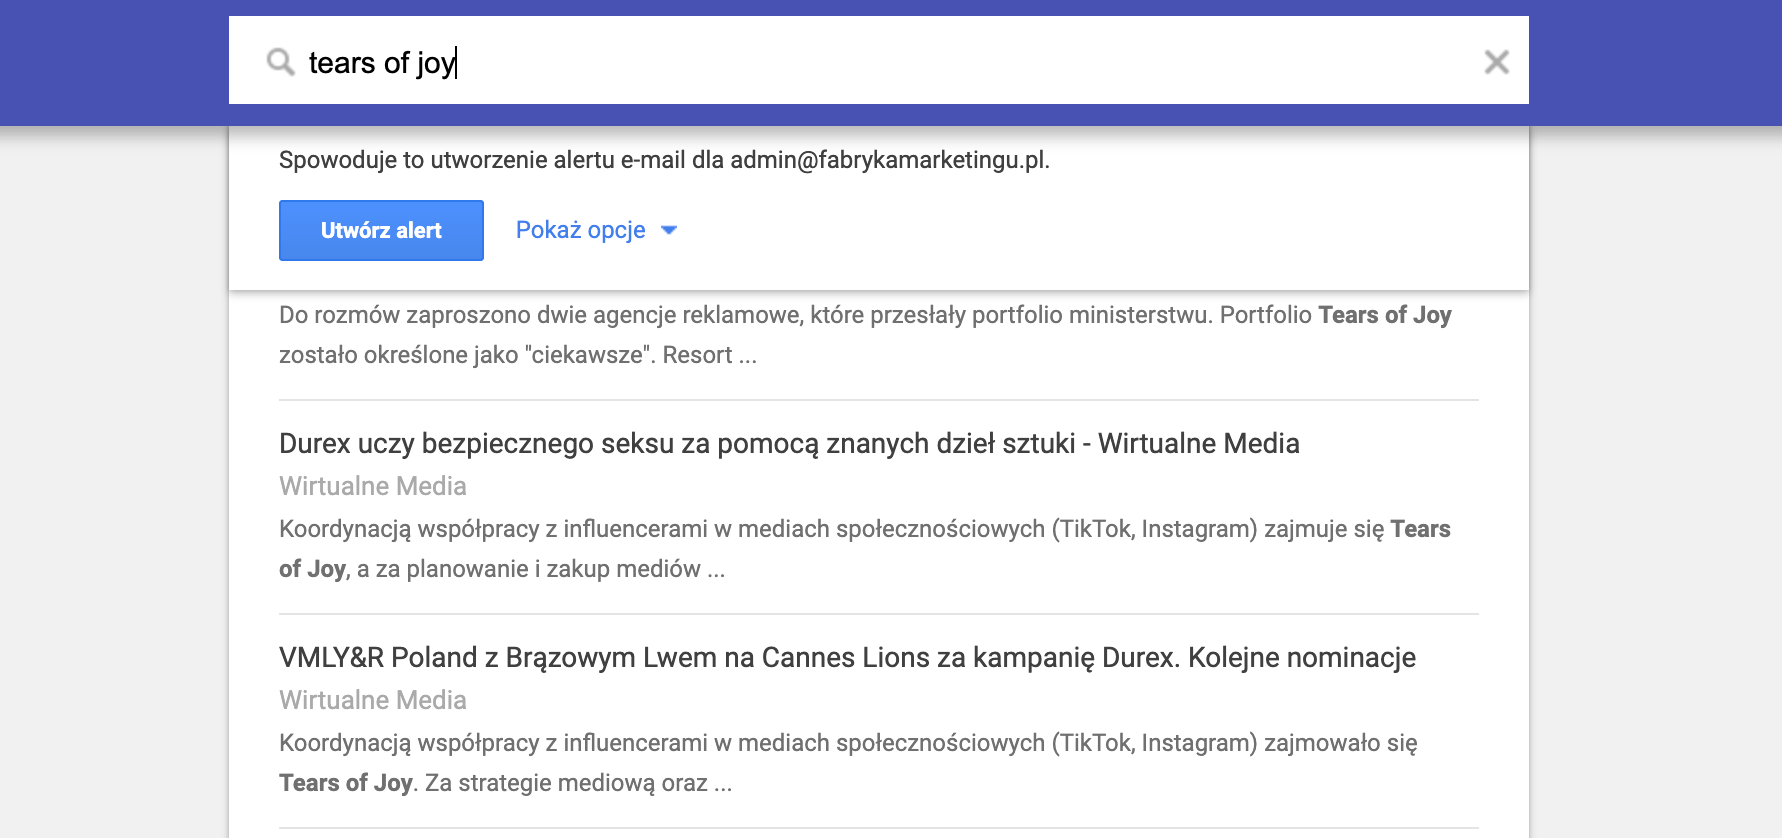Image resolution: width=1782 pixels, height=838 pixels.
Task: Clear the search with the X icon
Action: [x=1496, y=62]
